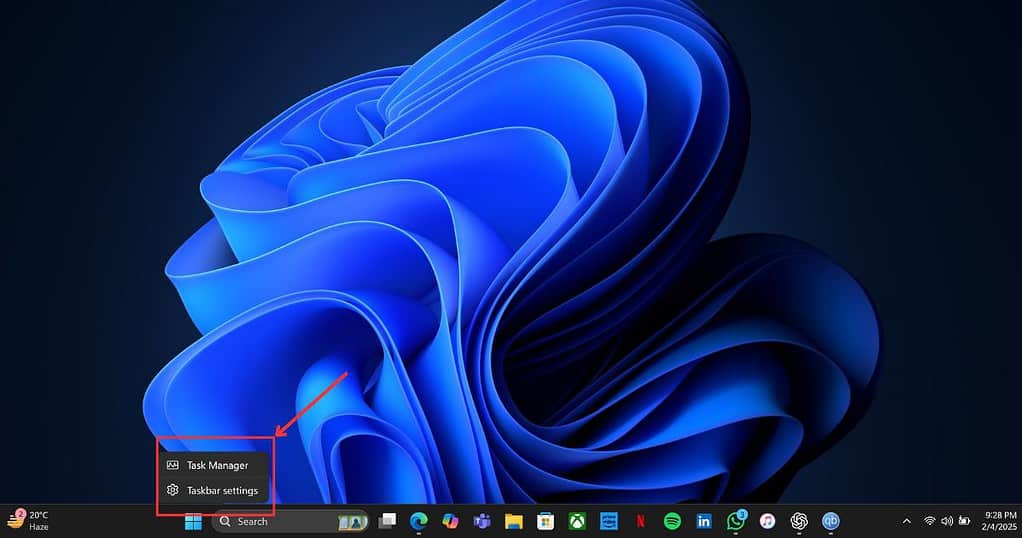This screenshot has height=538, width=1022.
Task: Open Microsoft Teams from the taskbar
Action: click(482, 521)
